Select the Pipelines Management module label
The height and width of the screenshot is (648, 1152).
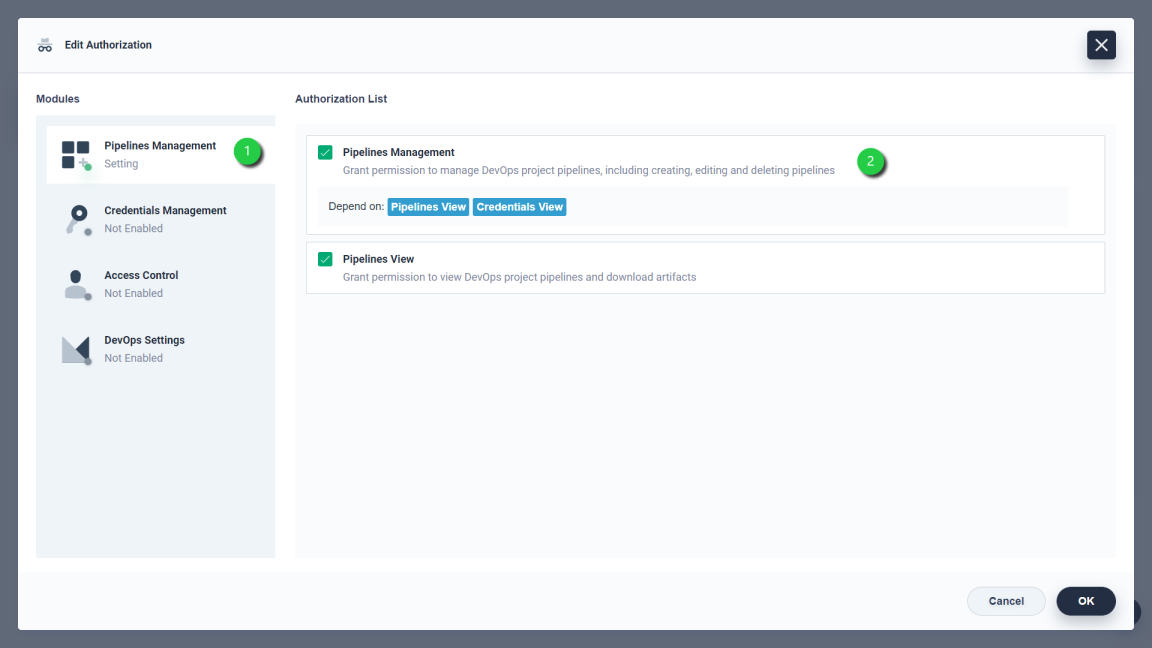[x=160, y=146]
